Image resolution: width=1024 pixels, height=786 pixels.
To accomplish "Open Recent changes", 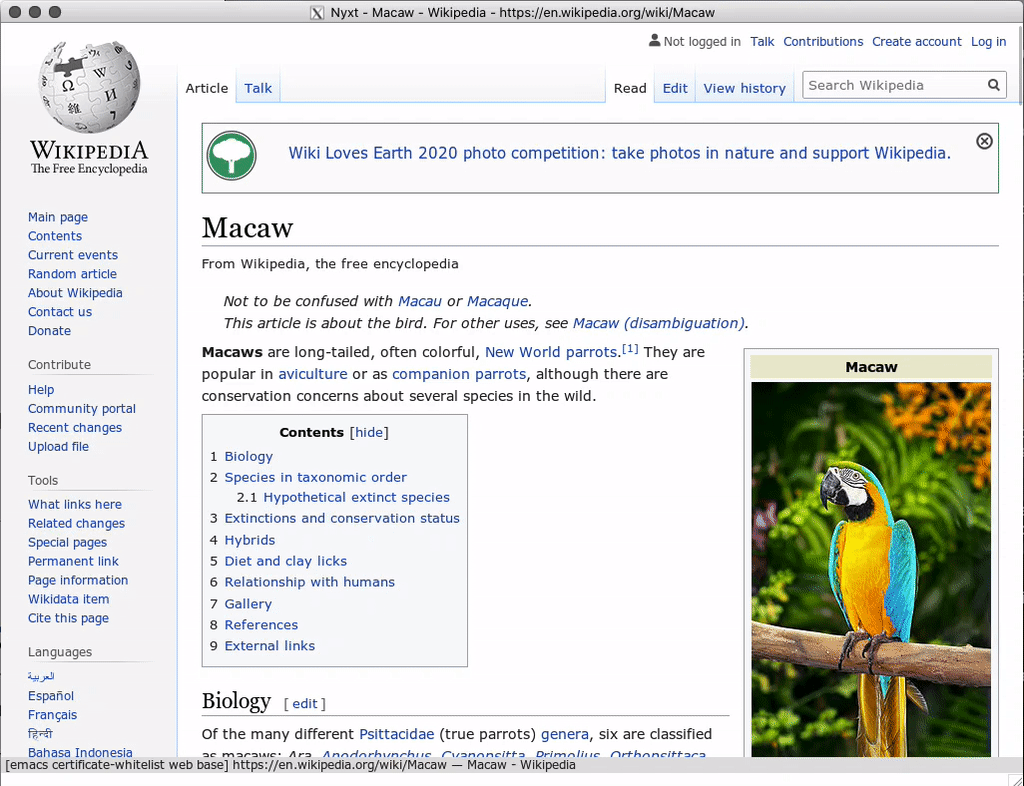I will 75,428.
